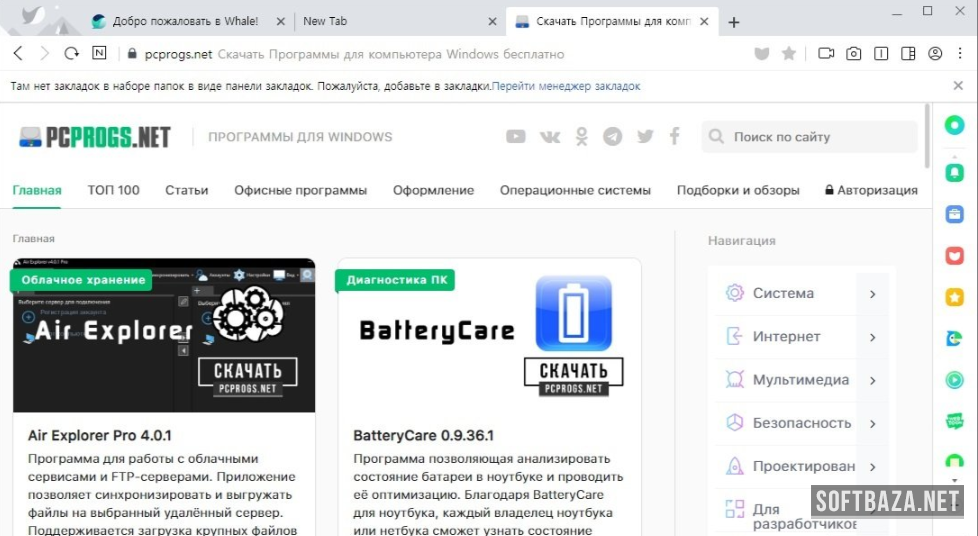978x536 pixels.
Task: Open the Авторизация login link
Action: pyautogui.click(x=870, y=190)
